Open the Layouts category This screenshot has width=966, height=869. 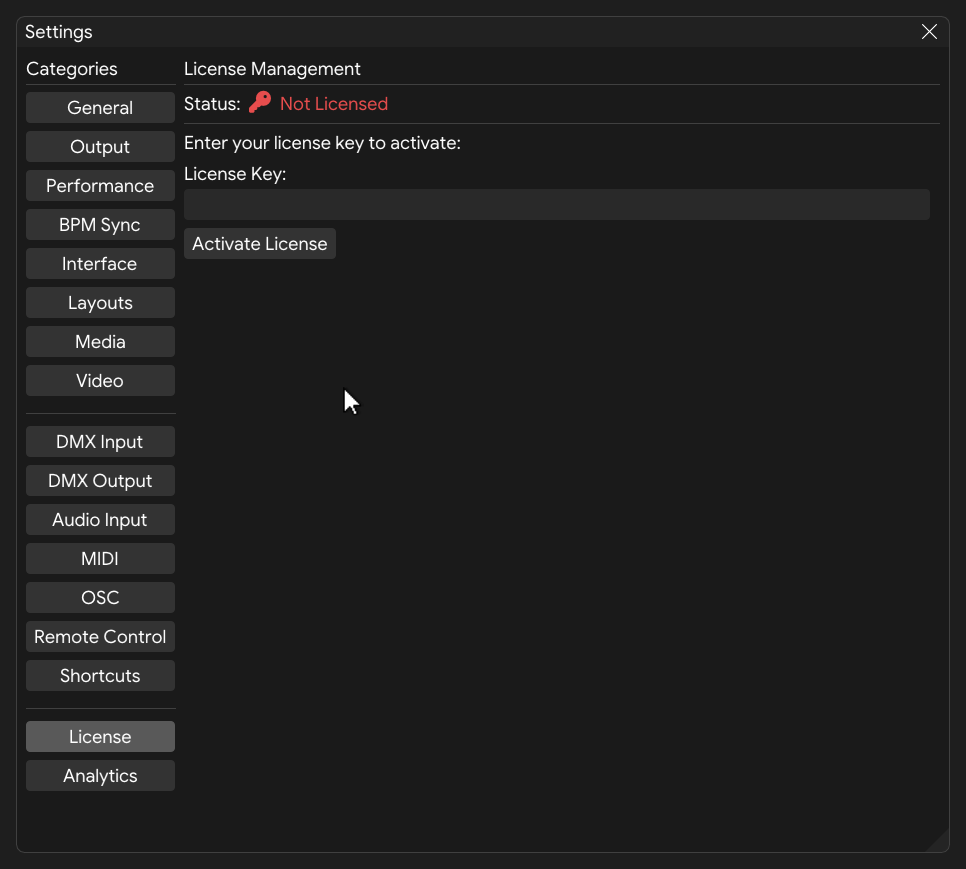tap(100, 302)
